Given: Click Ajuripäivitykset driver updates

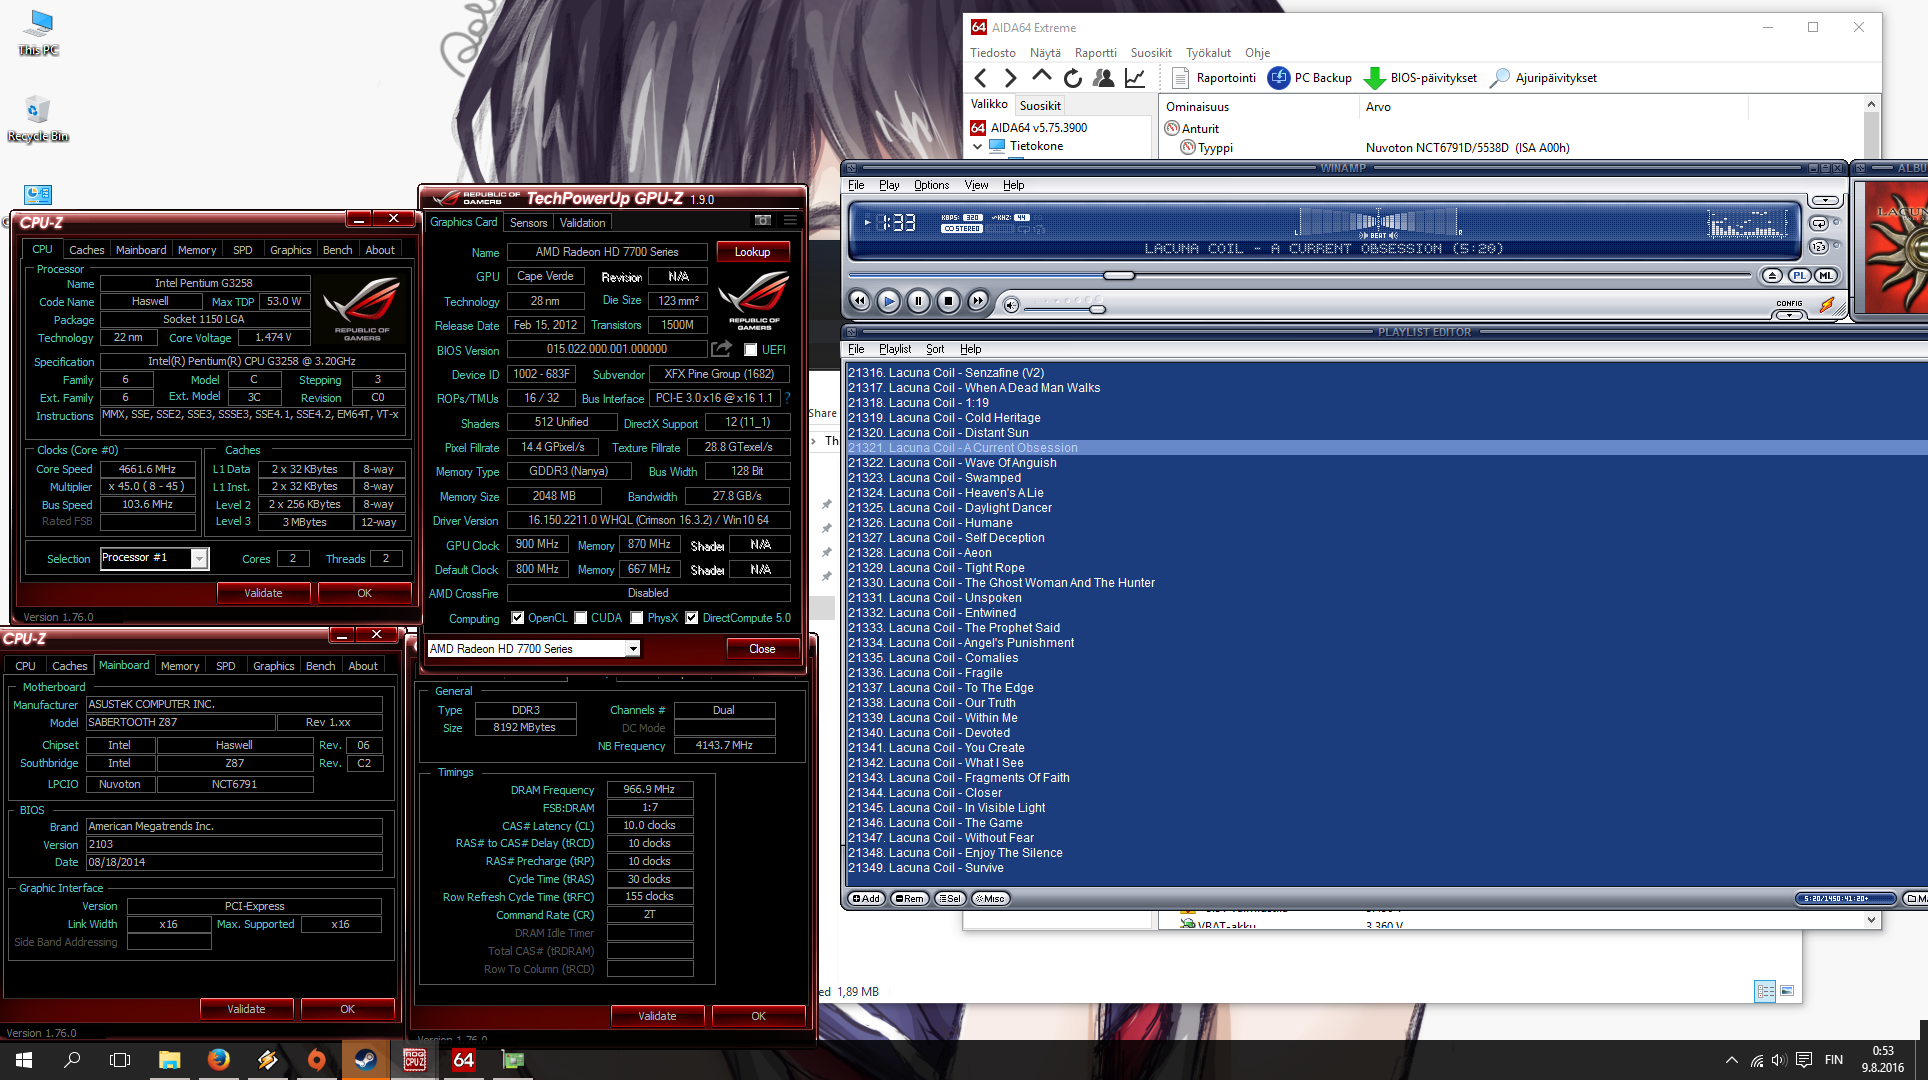Looking at the screenshot, I should pos(1543,78).
